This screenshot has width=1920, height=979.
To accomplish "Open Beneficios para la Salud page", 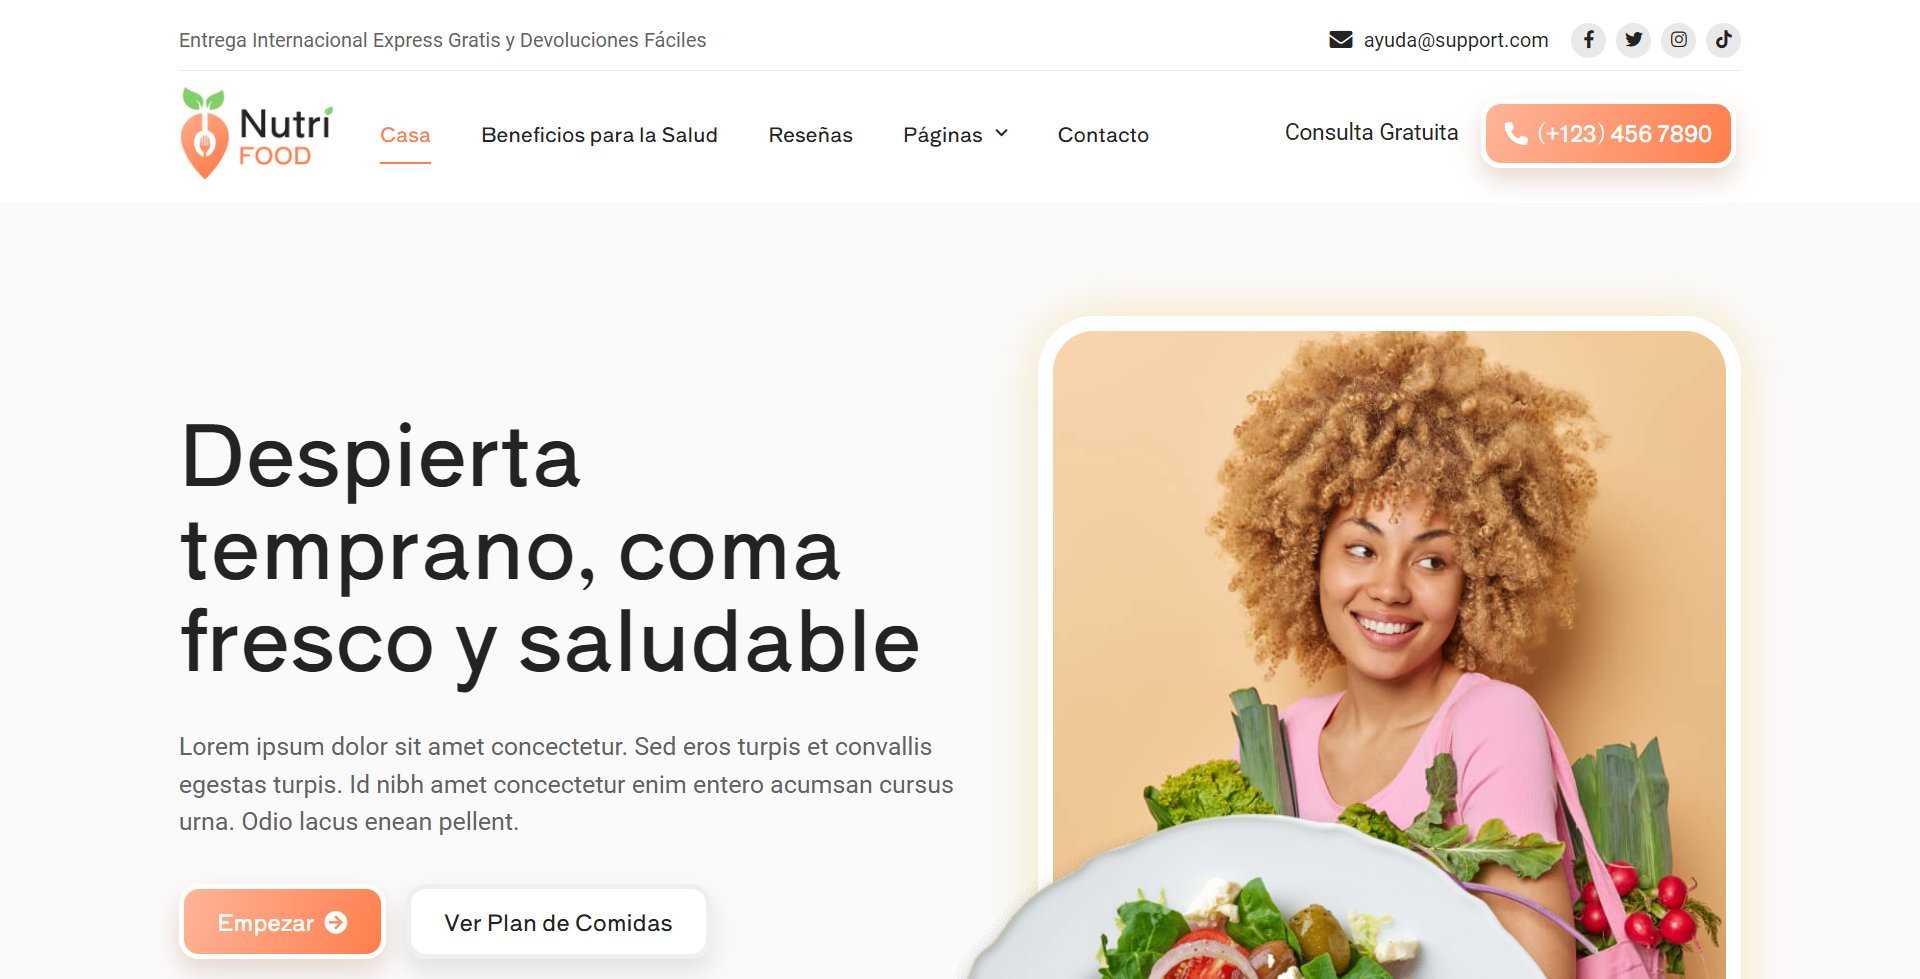I will pyautogui.click(x=599, y=135).
